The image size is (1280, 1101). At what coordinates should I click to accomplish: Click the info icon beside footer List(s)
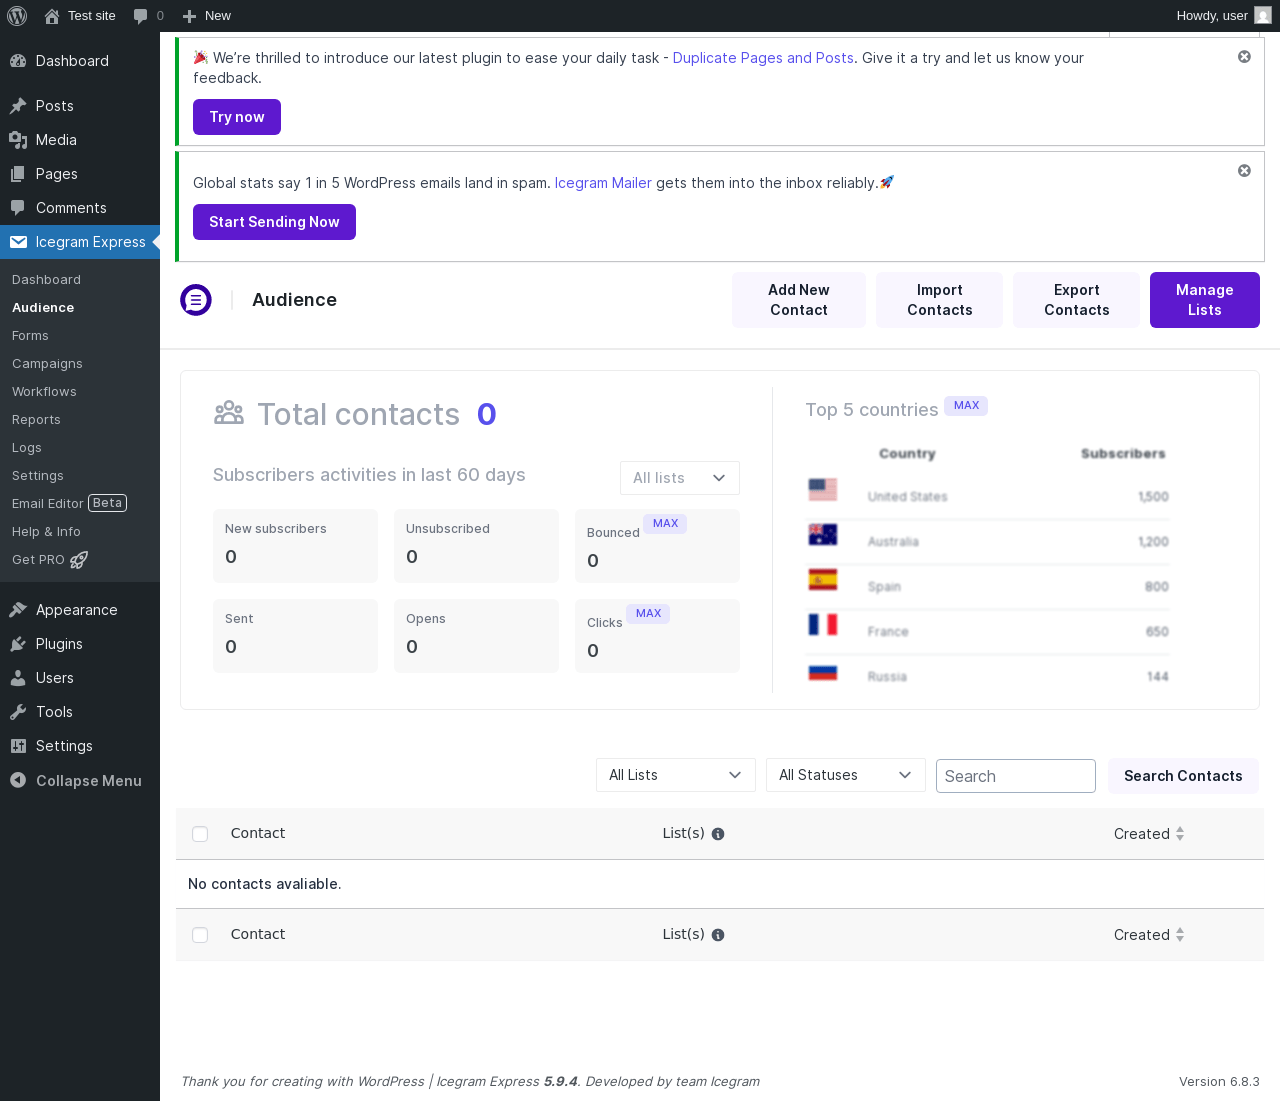(x=718, y=935)
